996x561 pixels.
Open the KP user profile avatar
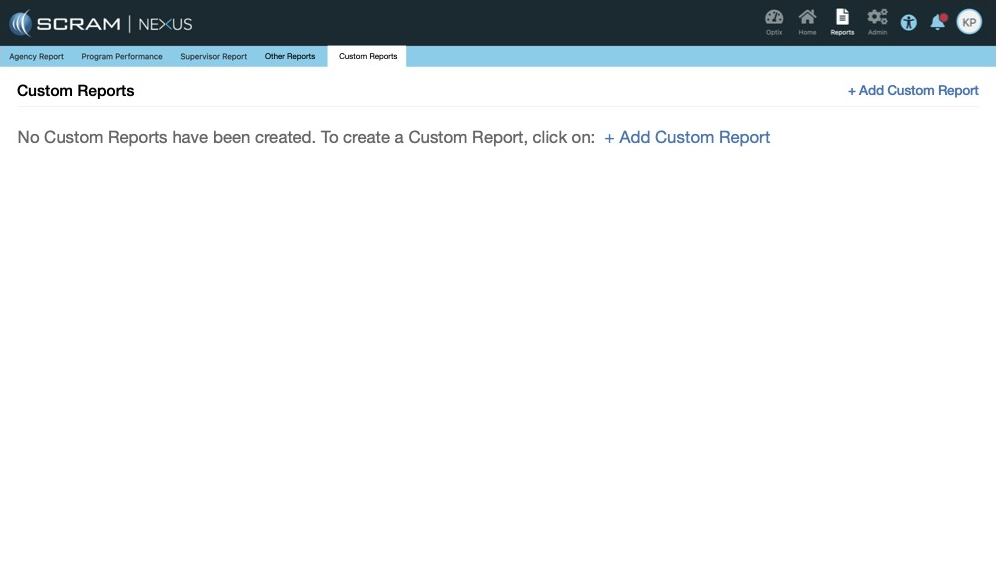click(x=969, y=22)
